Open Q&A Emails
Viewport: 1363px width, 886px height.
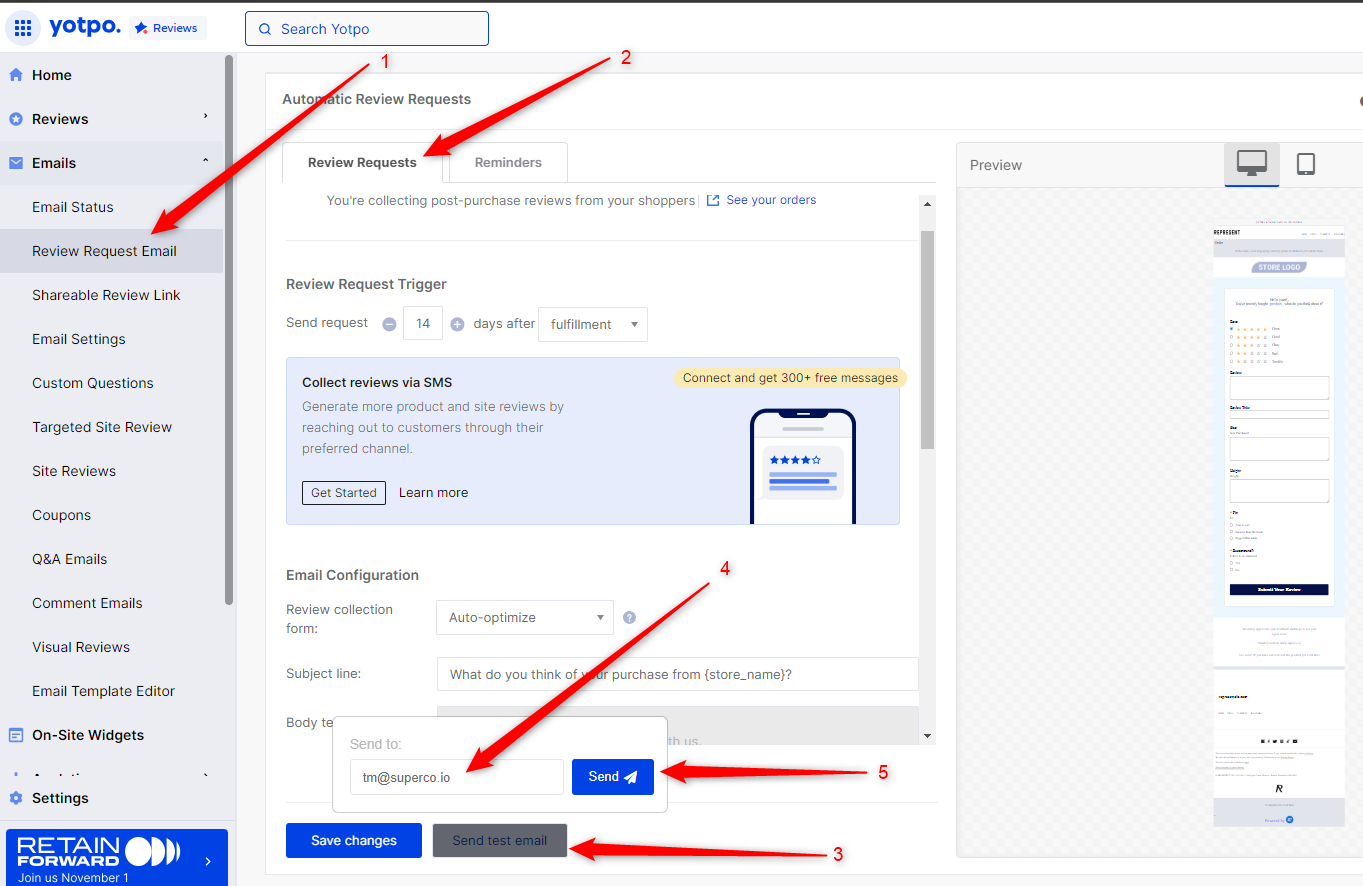[69, 559]
